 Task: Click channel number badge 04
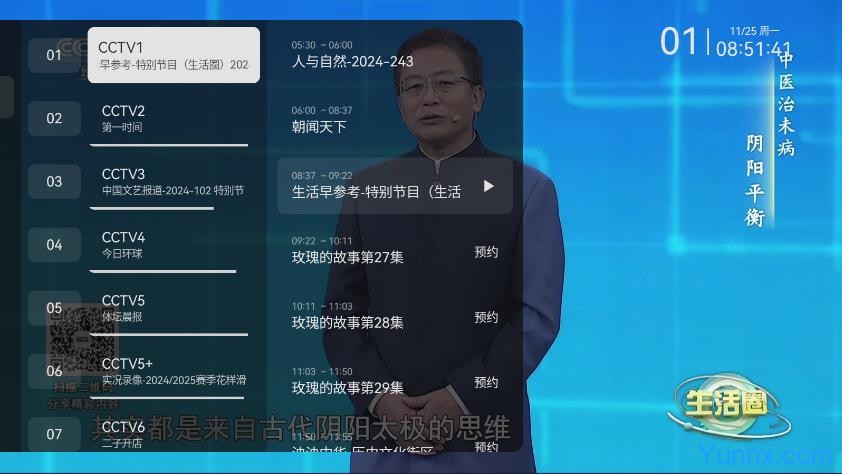[54, 245]
